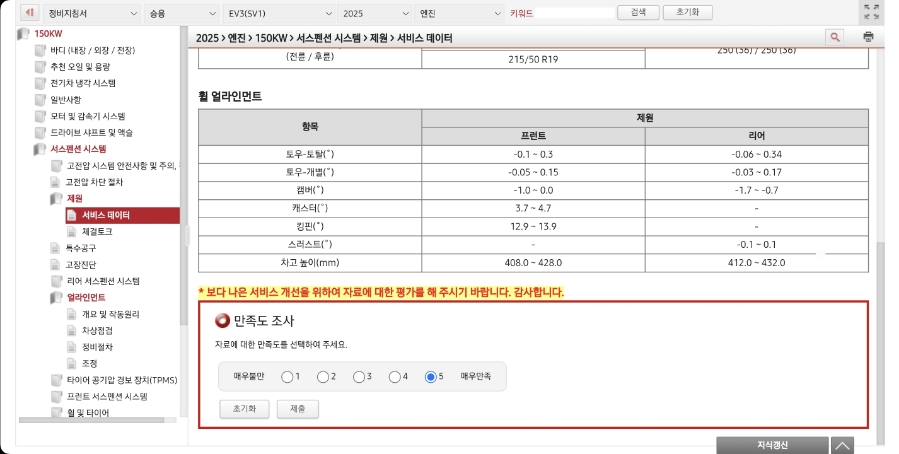
Task: Open the 휠 및 타이어 tree item
Action: 88,413
